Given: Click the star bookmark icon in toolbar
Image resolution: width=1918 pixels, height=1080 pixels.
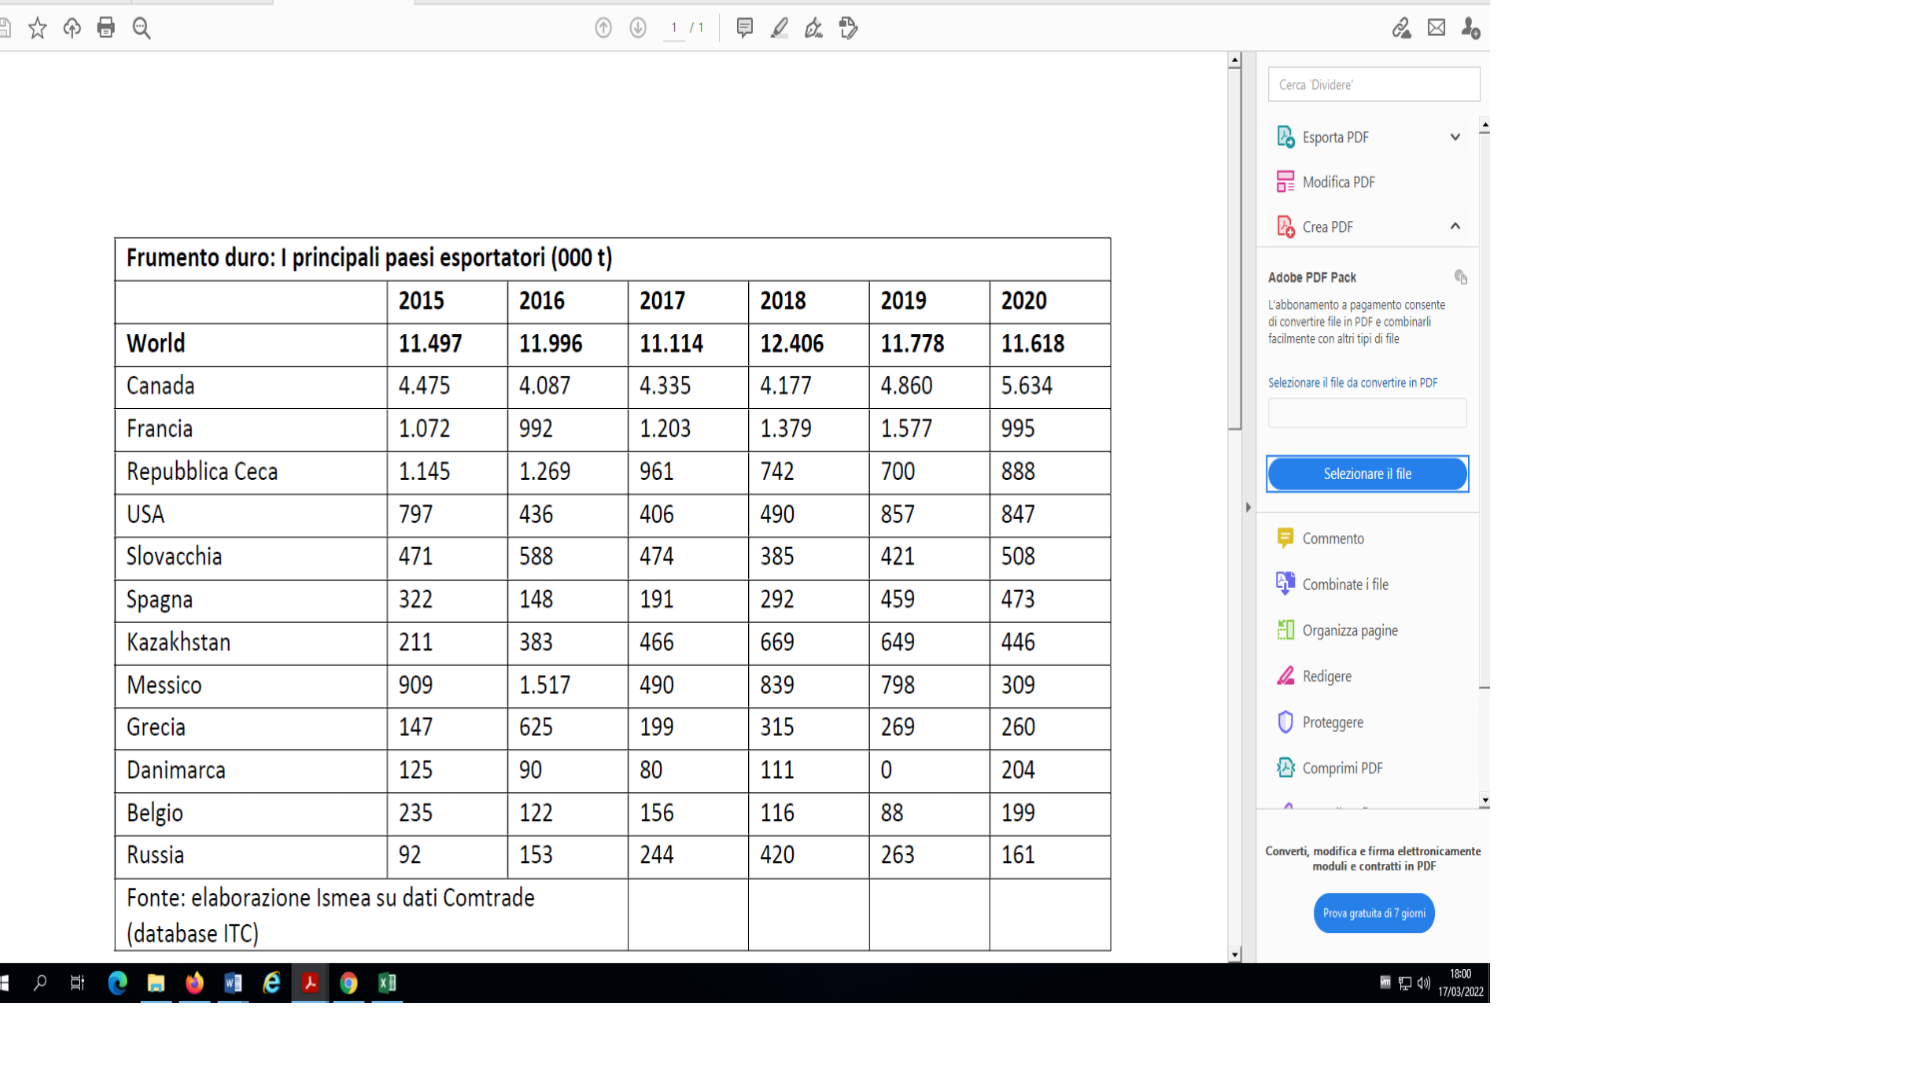Looking at the screenshot, I should coord(38,28).
